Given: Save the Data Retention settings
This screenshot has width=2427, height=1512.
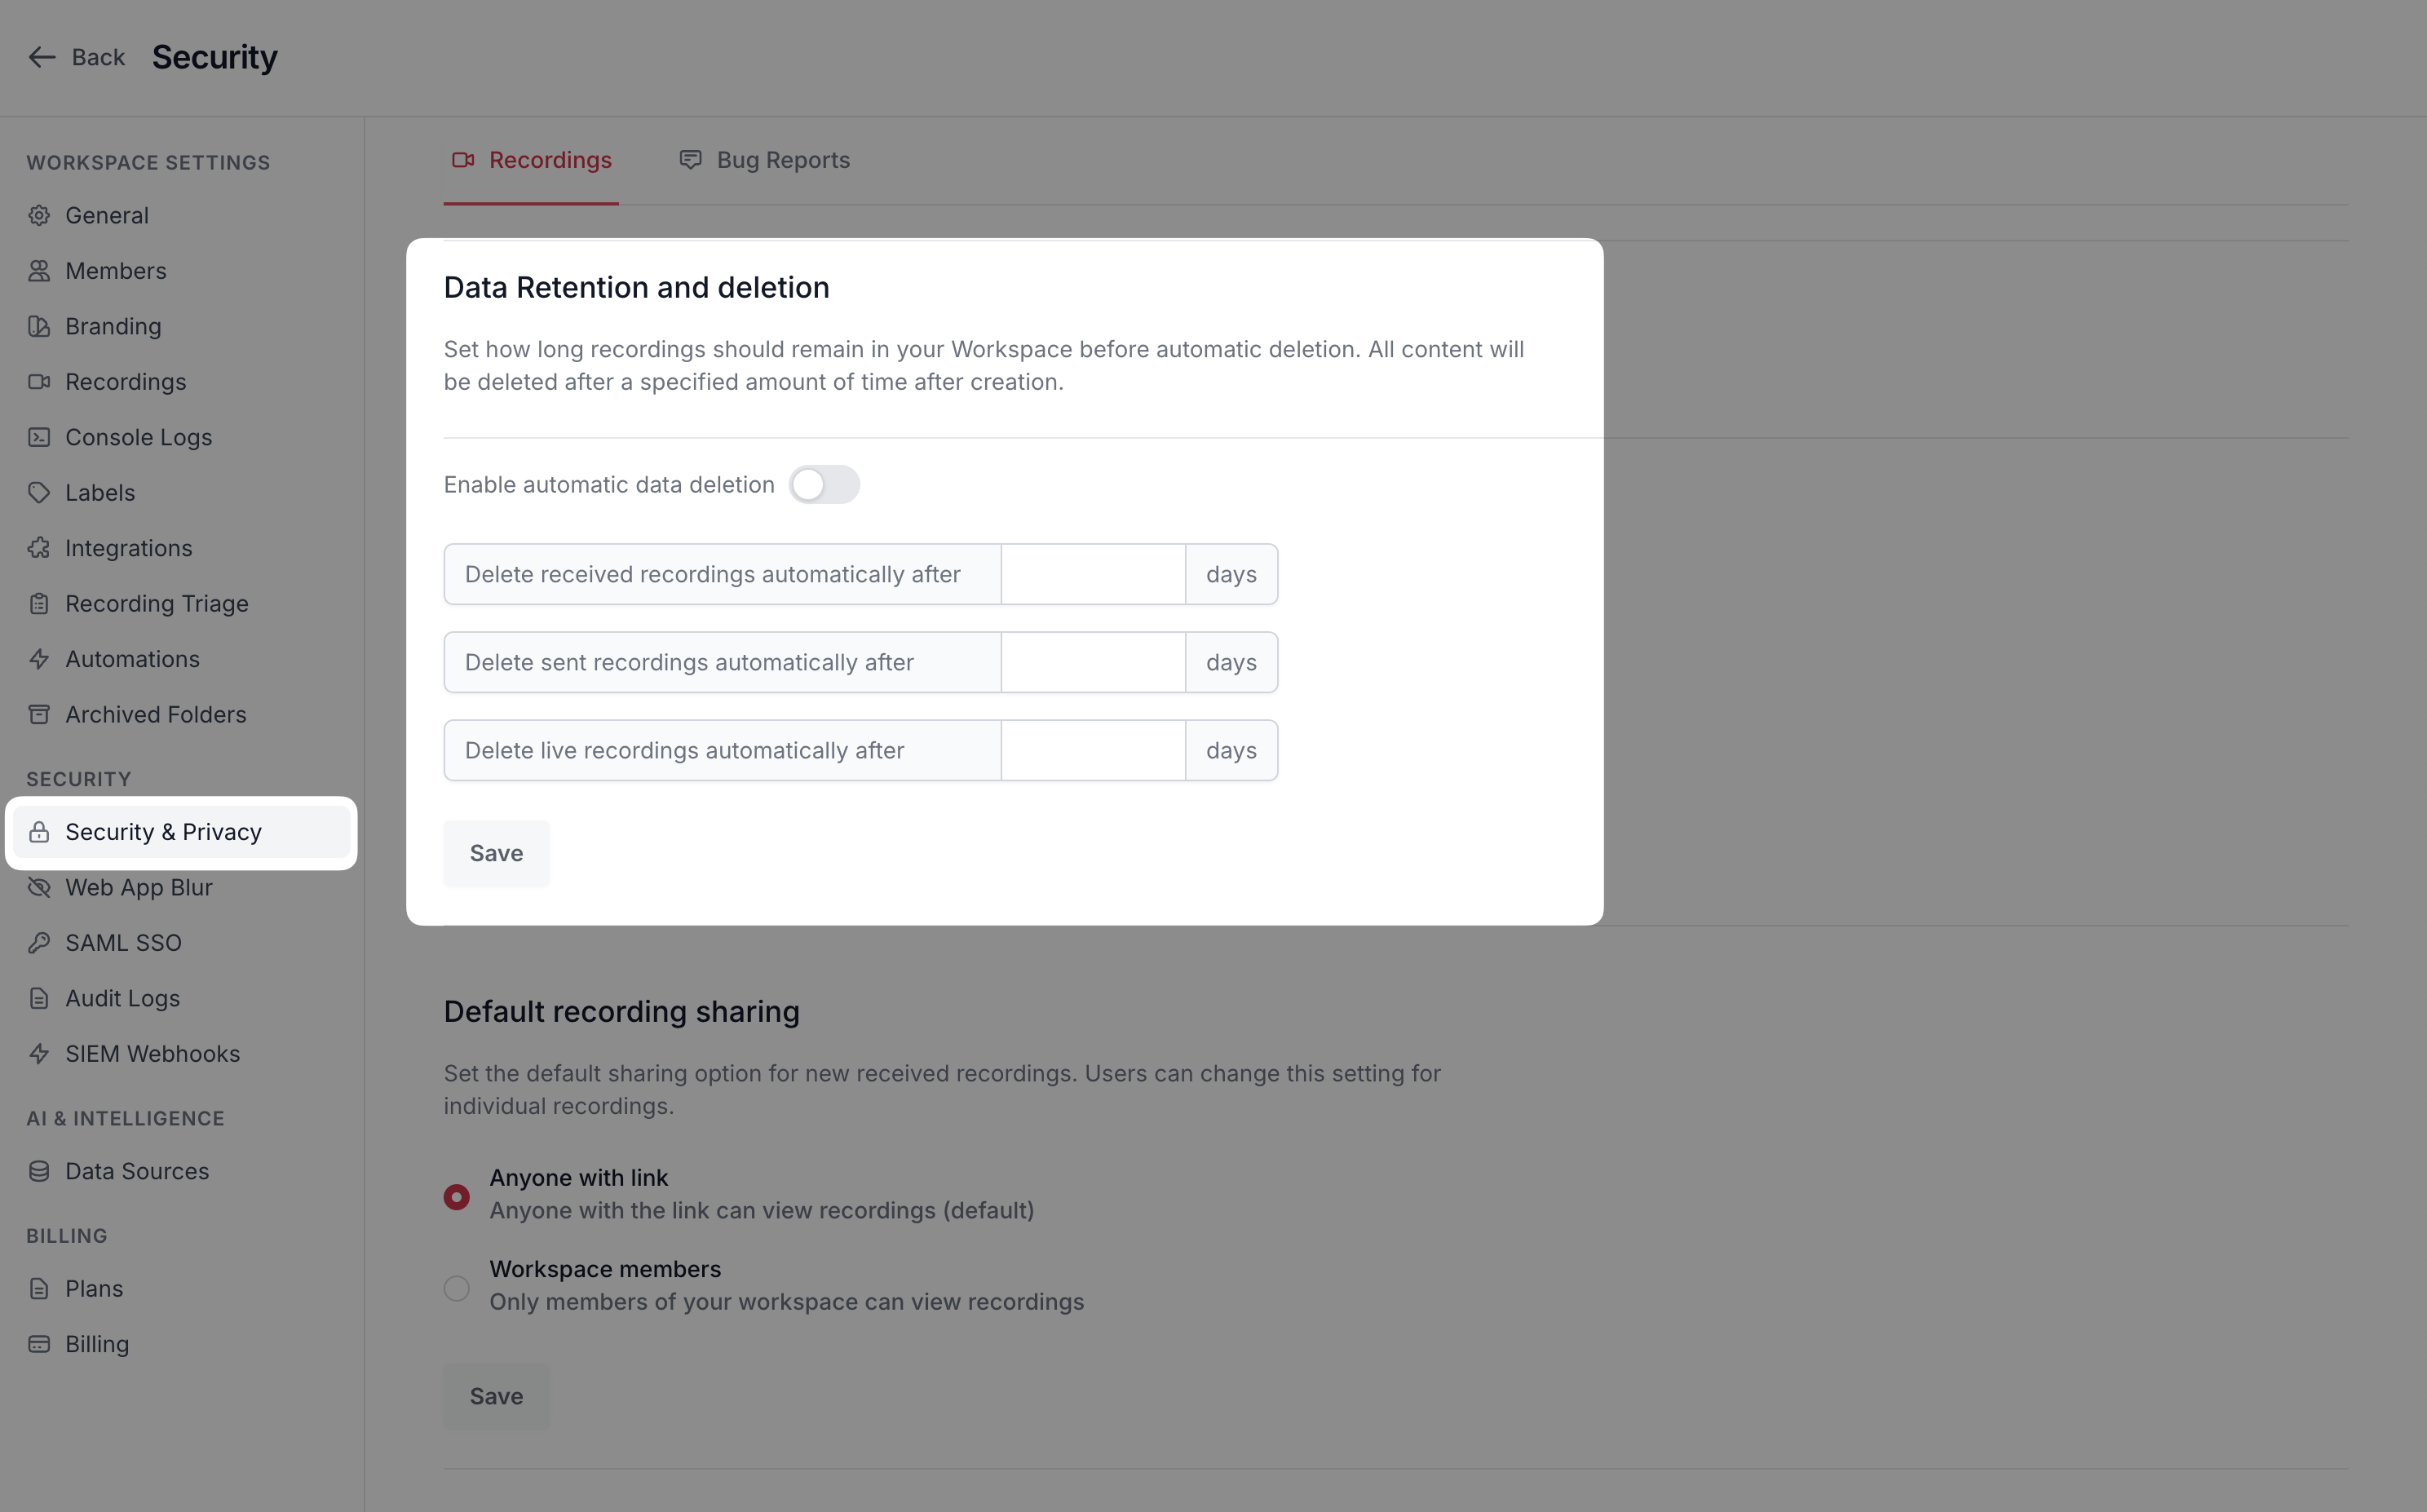Looking at the screenshot, I should (496, 853).
